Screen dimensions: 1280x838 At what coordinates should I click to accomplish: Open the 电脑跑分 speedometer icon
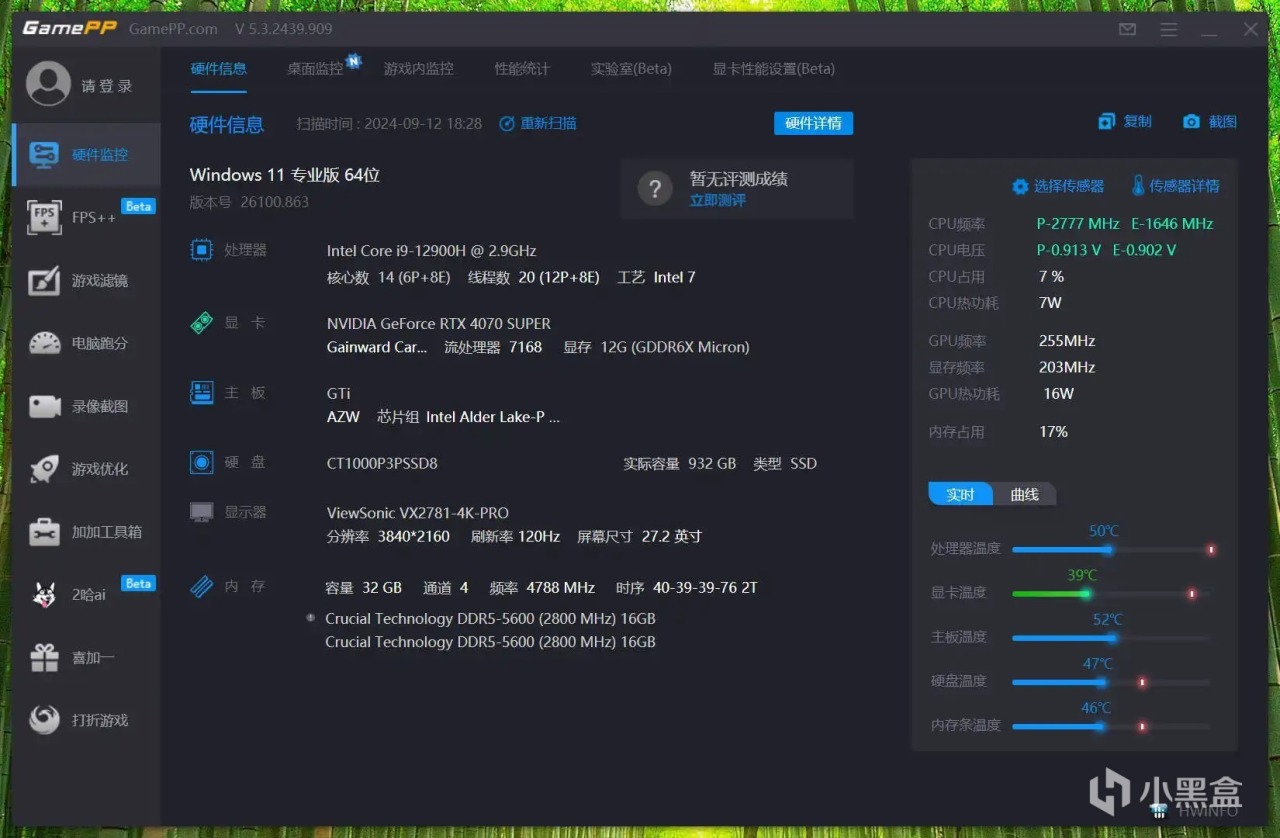pos(45,343)
